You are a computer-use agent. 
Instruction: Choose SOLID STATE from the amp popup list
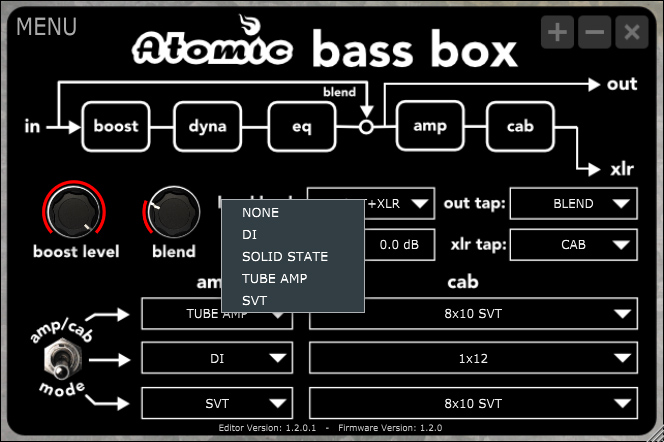click(293, 257)
